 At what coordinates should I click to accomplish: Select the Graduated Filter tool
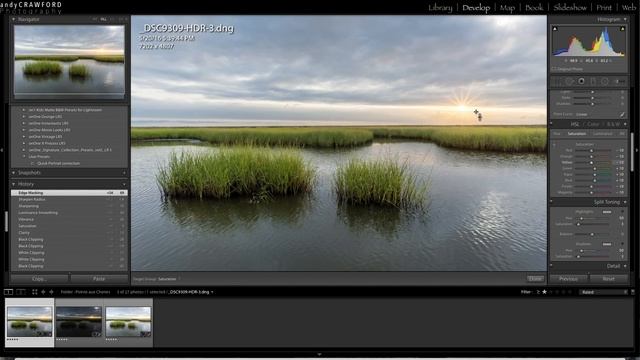pos(593,81)
